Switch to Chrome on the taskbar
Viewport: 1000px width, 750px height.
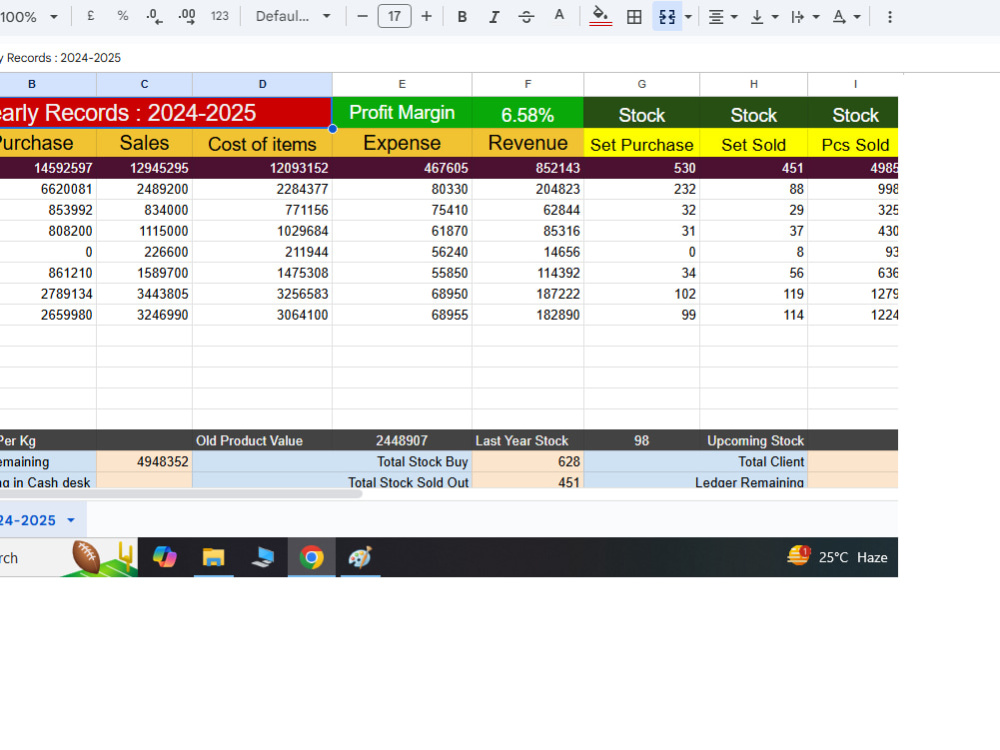pos(311,557)
